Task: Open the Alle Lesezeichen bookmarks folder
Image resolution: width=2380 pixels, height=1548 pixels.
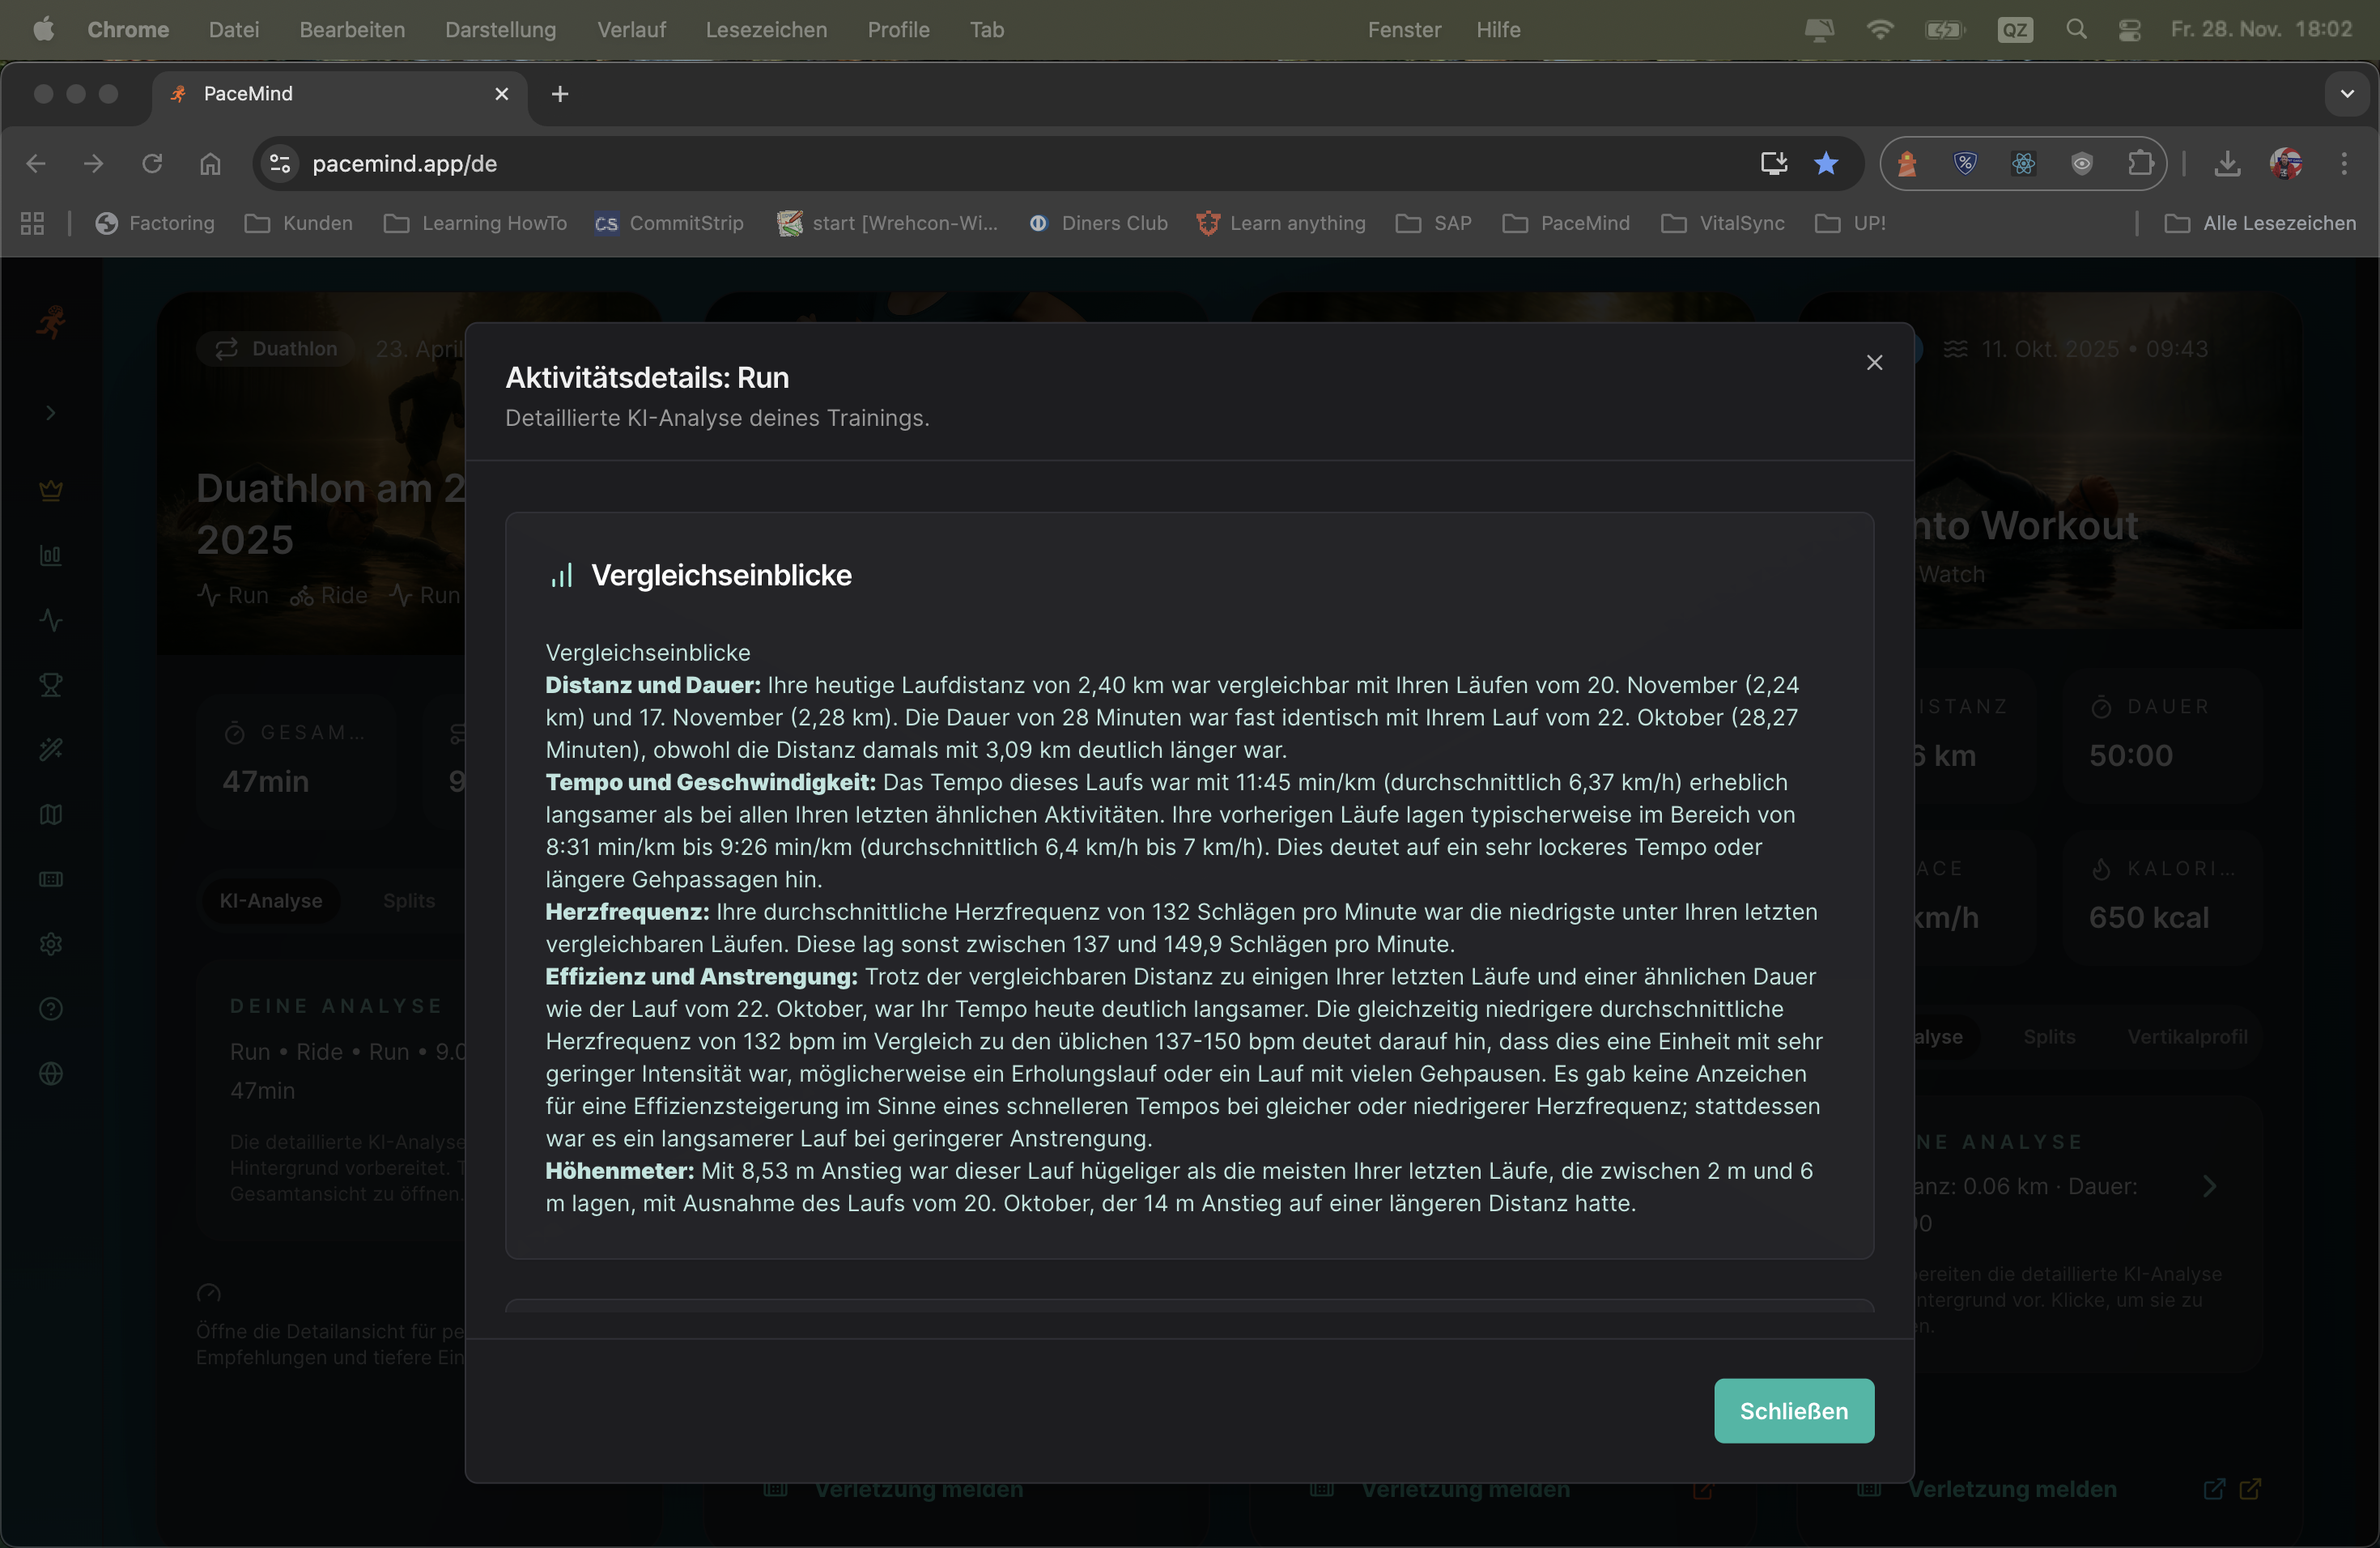Action: (x=2260, y=223)
